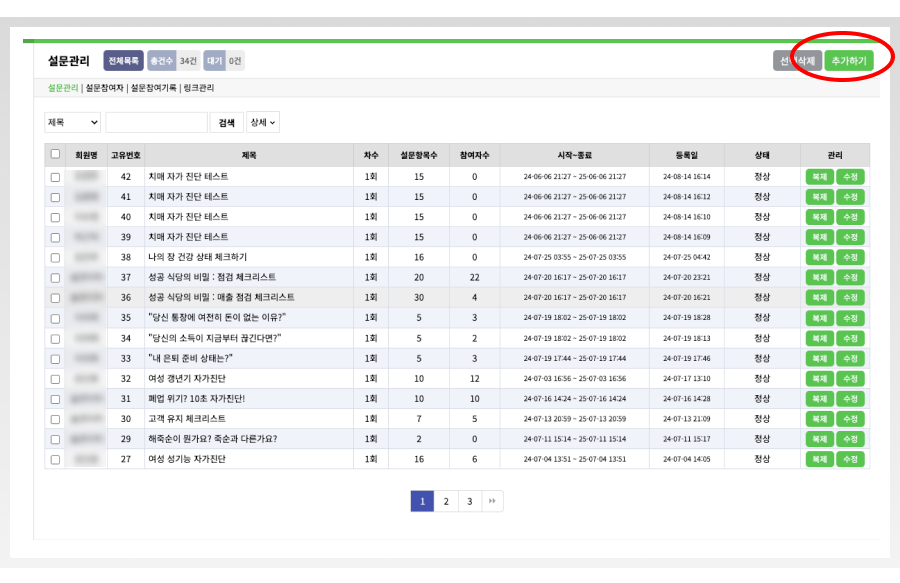Image resolution: width=900 pixels, height=583 pixels.
Task: Open the 제목 search field dropdown
Action: pos(72,122)
